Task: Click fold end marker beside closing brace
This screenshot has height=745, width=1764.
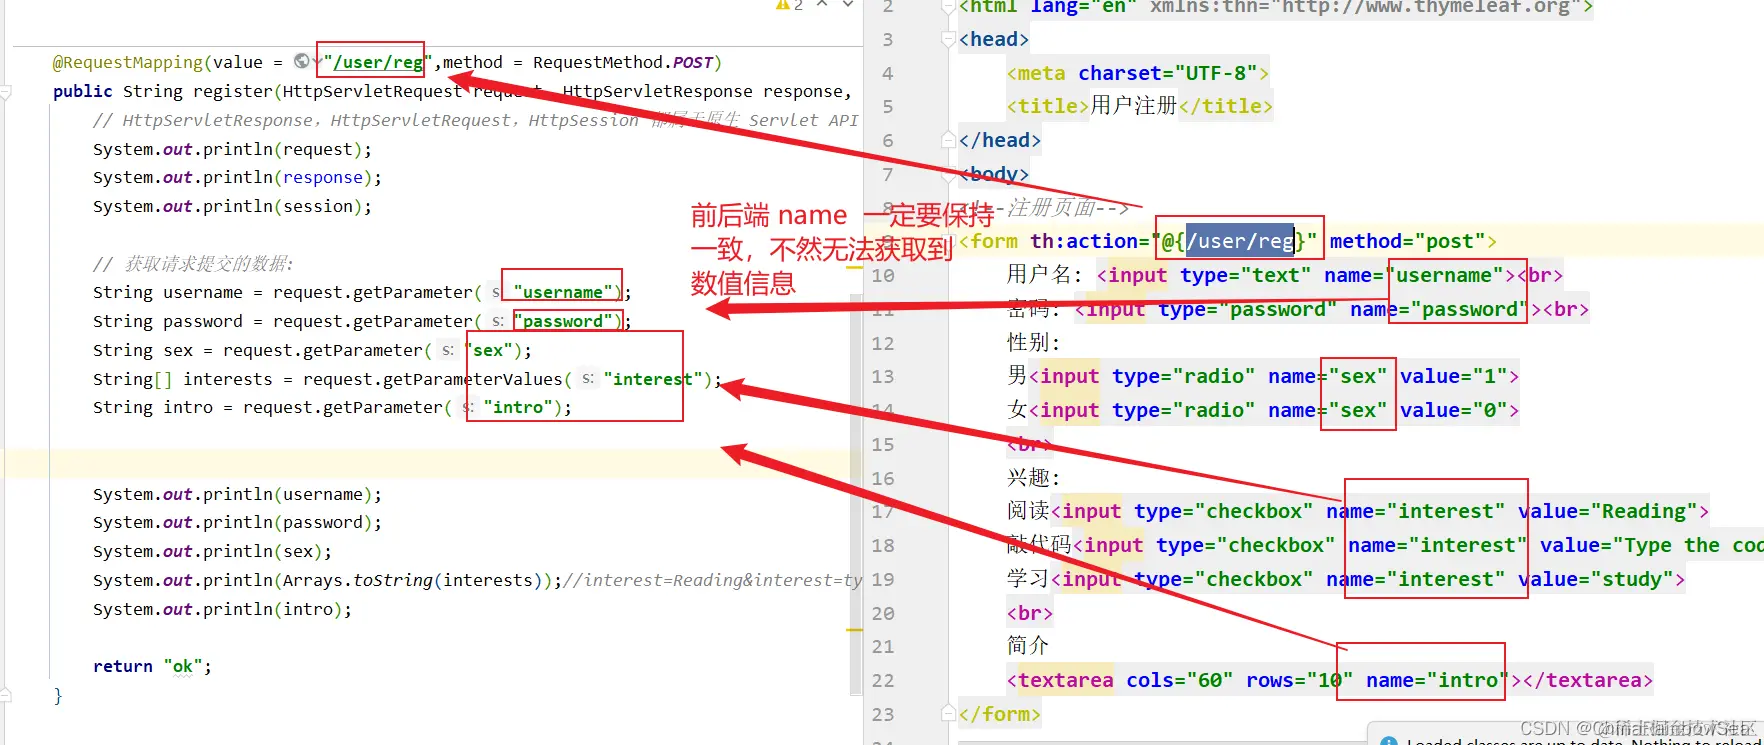Action: pos(6,694)
